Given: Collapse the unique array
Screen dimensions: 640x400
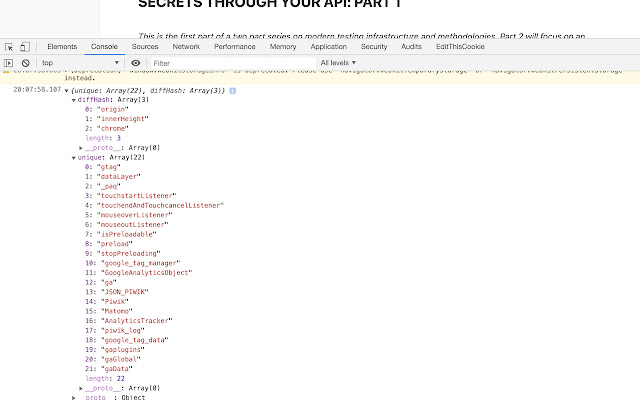Looking at the screenshot, I should (x=73, y=158).
